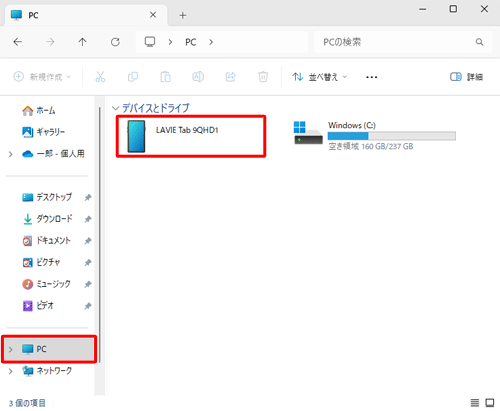Click the Copy icon in toolbar
The image size is (500, 411).
[x=133, y=77]
